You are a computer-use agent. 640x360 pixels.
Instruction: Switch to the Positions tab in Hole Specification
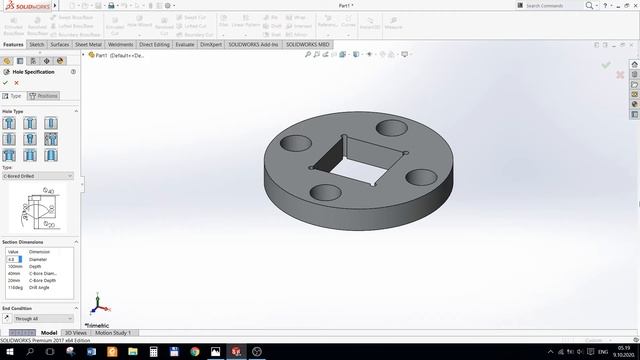pyautogui.click(x=44, y=96)
